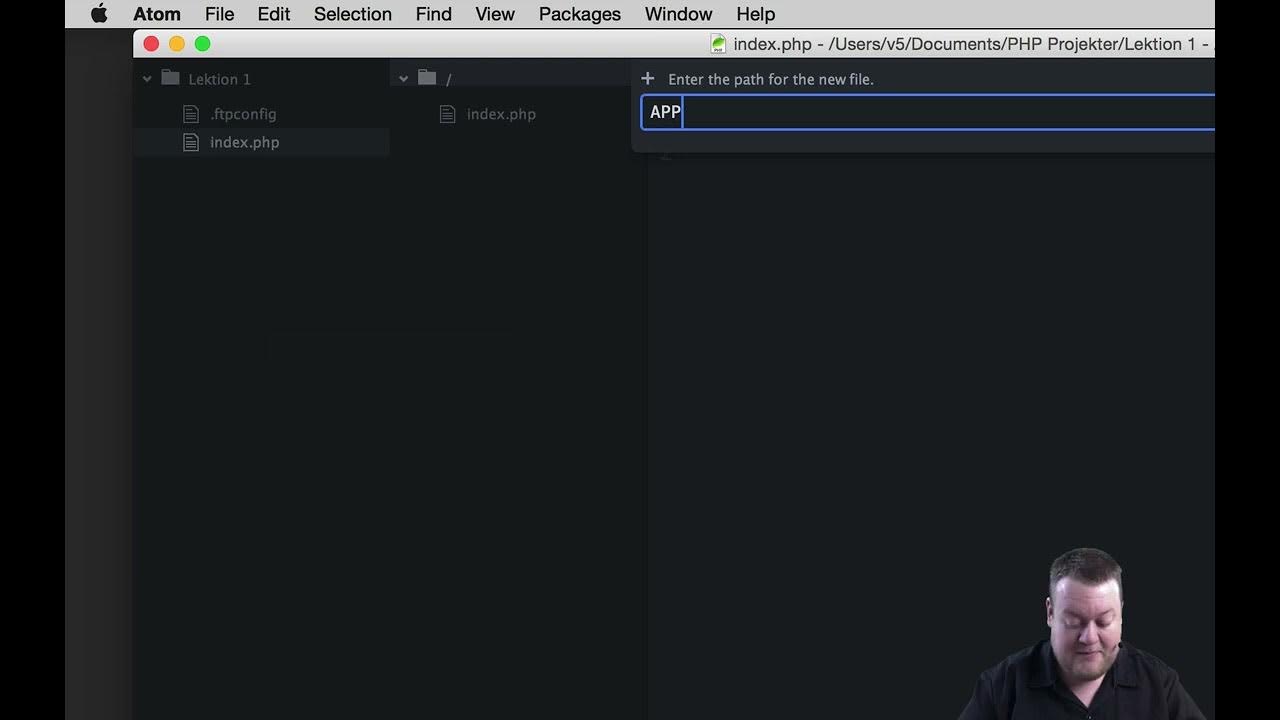
Task: Open the Atom application menu
Action: pyautogui.click(x=157, y=14)
